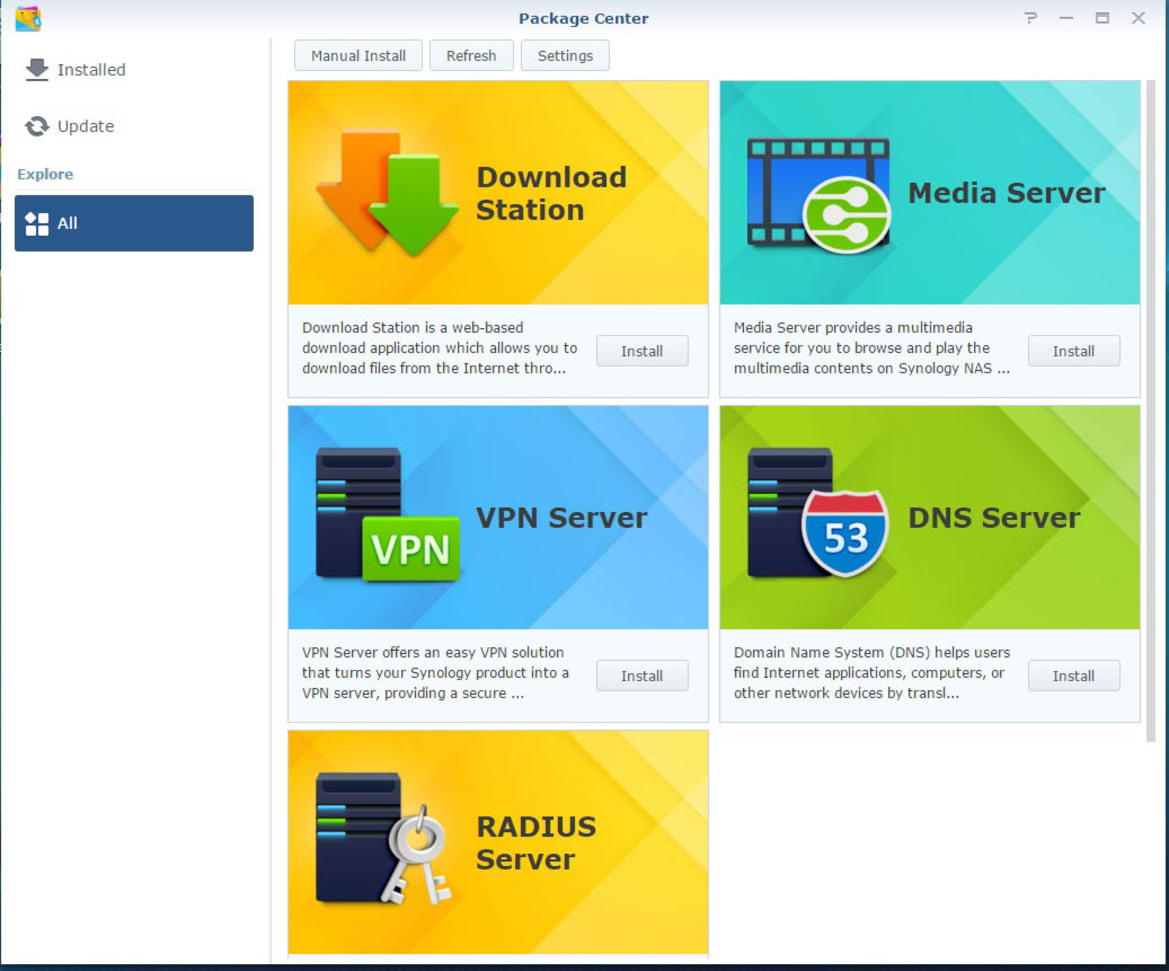Open the DNS Server title

click(994, 518)
